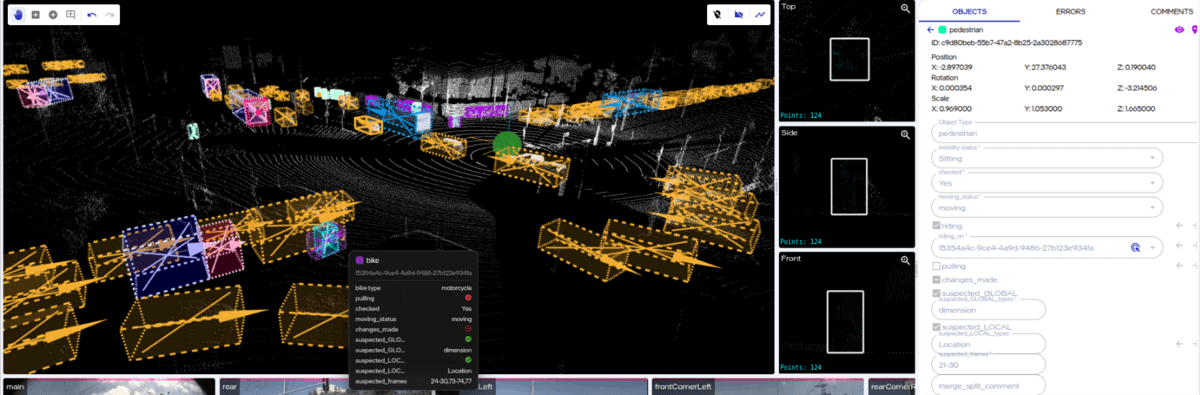Toggle the suspected_LOCAL checkbox

(x=936, y=327)
